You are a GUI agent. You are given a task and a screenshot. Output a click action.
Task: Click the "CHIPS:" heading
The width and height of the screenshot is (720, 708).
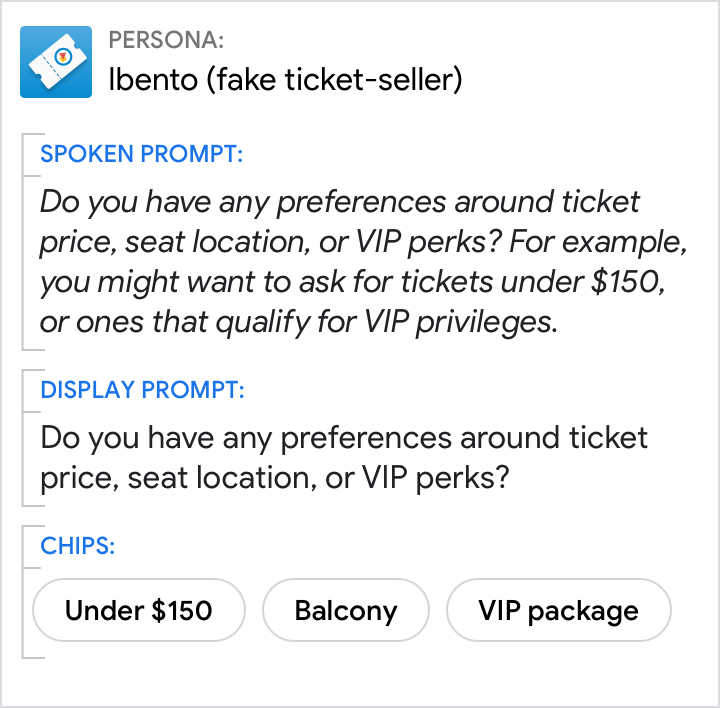[x=78, y=546]
